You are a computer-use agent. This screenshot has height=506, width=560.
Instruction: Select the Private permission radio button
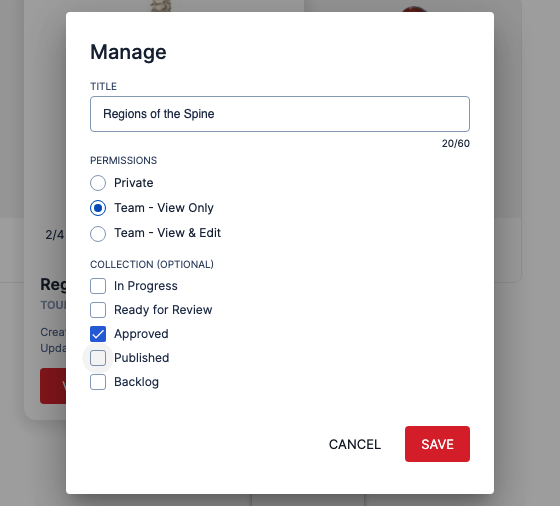98,183
